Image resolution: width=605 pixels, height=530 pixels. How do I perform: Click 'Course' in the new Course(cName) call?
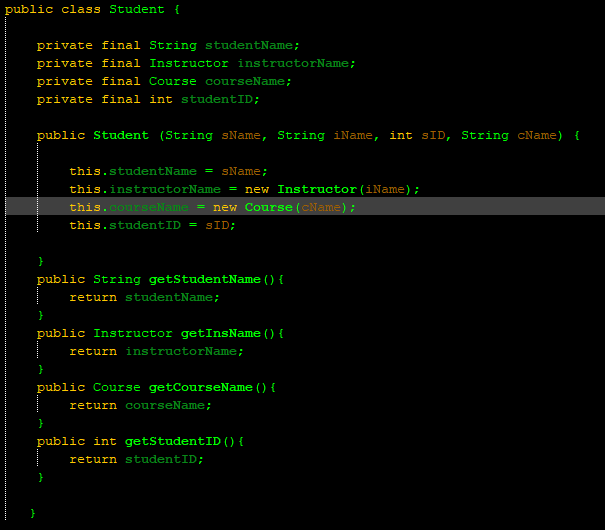269,208
